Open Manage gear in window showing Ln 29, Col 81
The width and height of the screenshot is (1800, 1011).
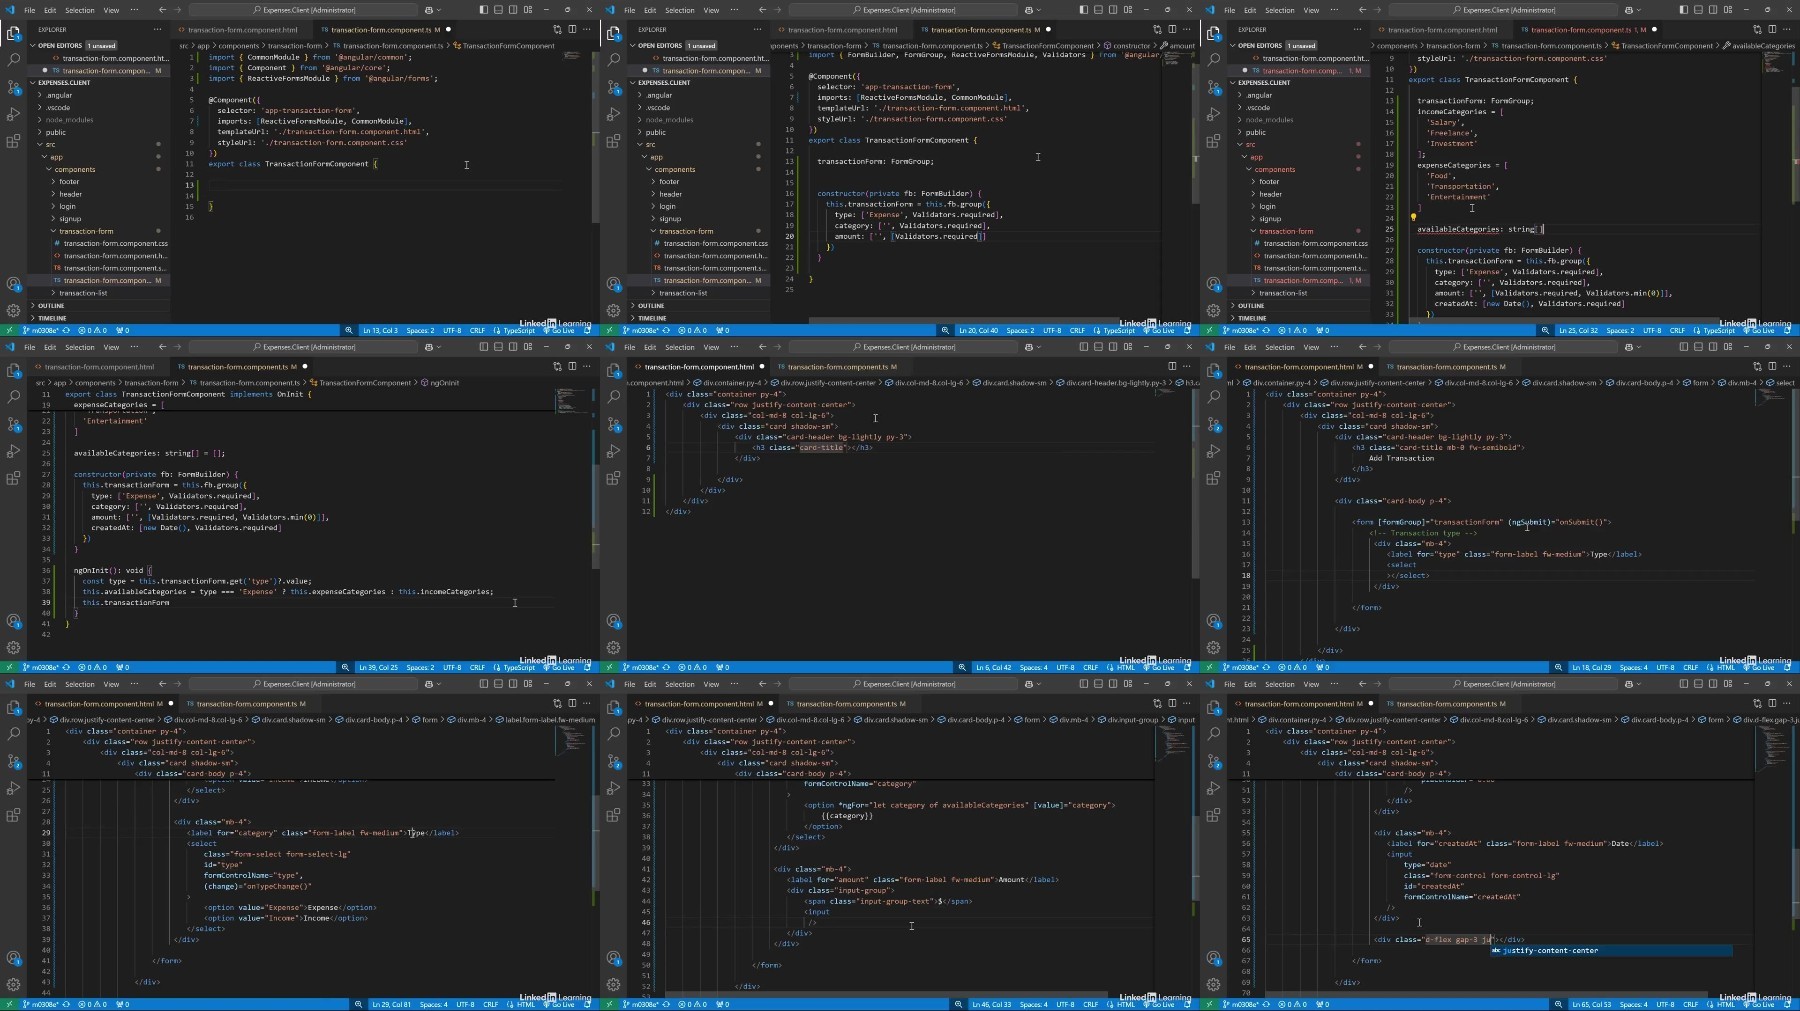[13, 984]
